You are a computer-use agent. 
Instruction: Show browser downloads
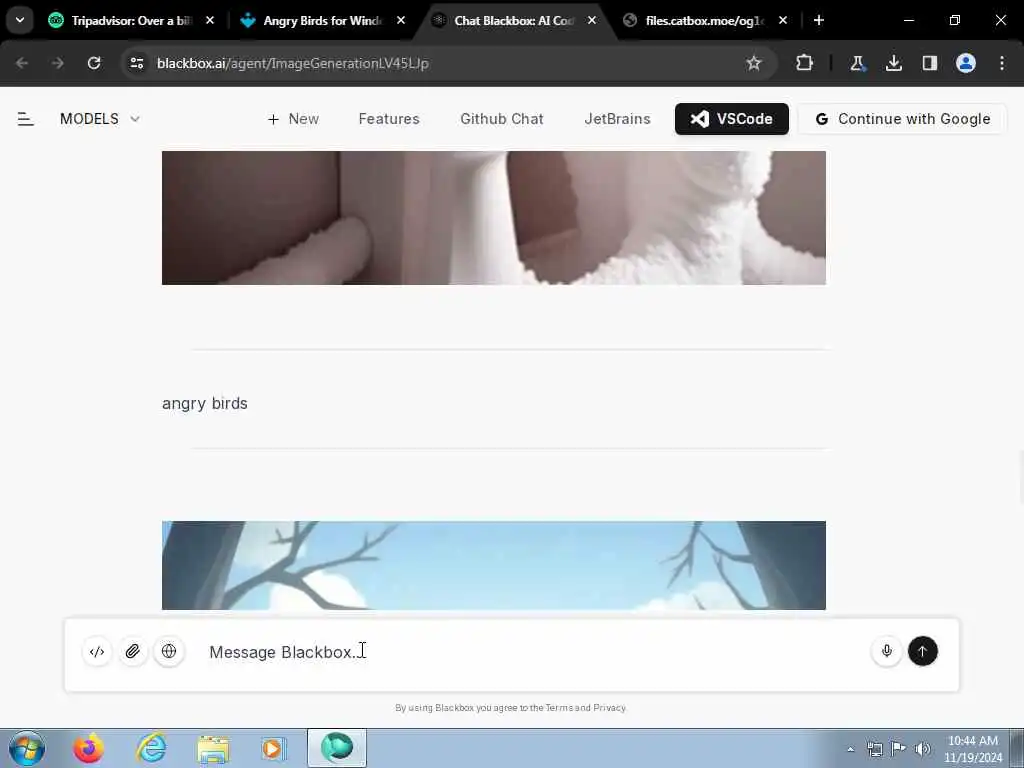click(894, 63)
